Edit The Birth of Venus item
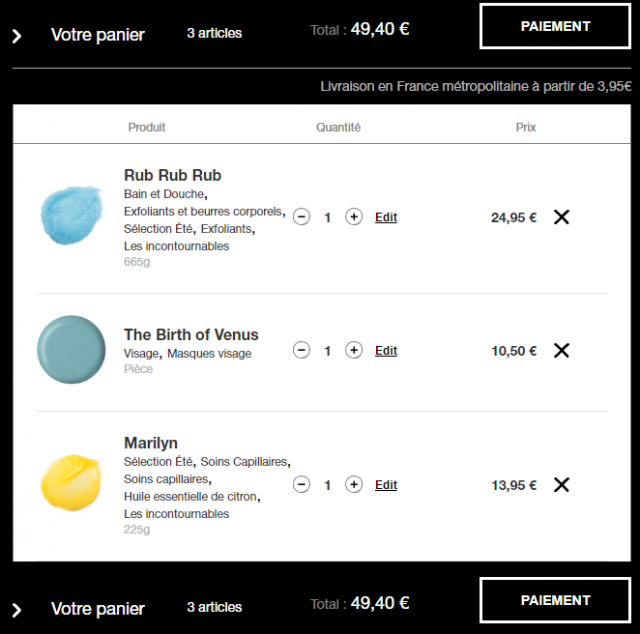This screenshot has height=634, width=640. pos(386,351)
